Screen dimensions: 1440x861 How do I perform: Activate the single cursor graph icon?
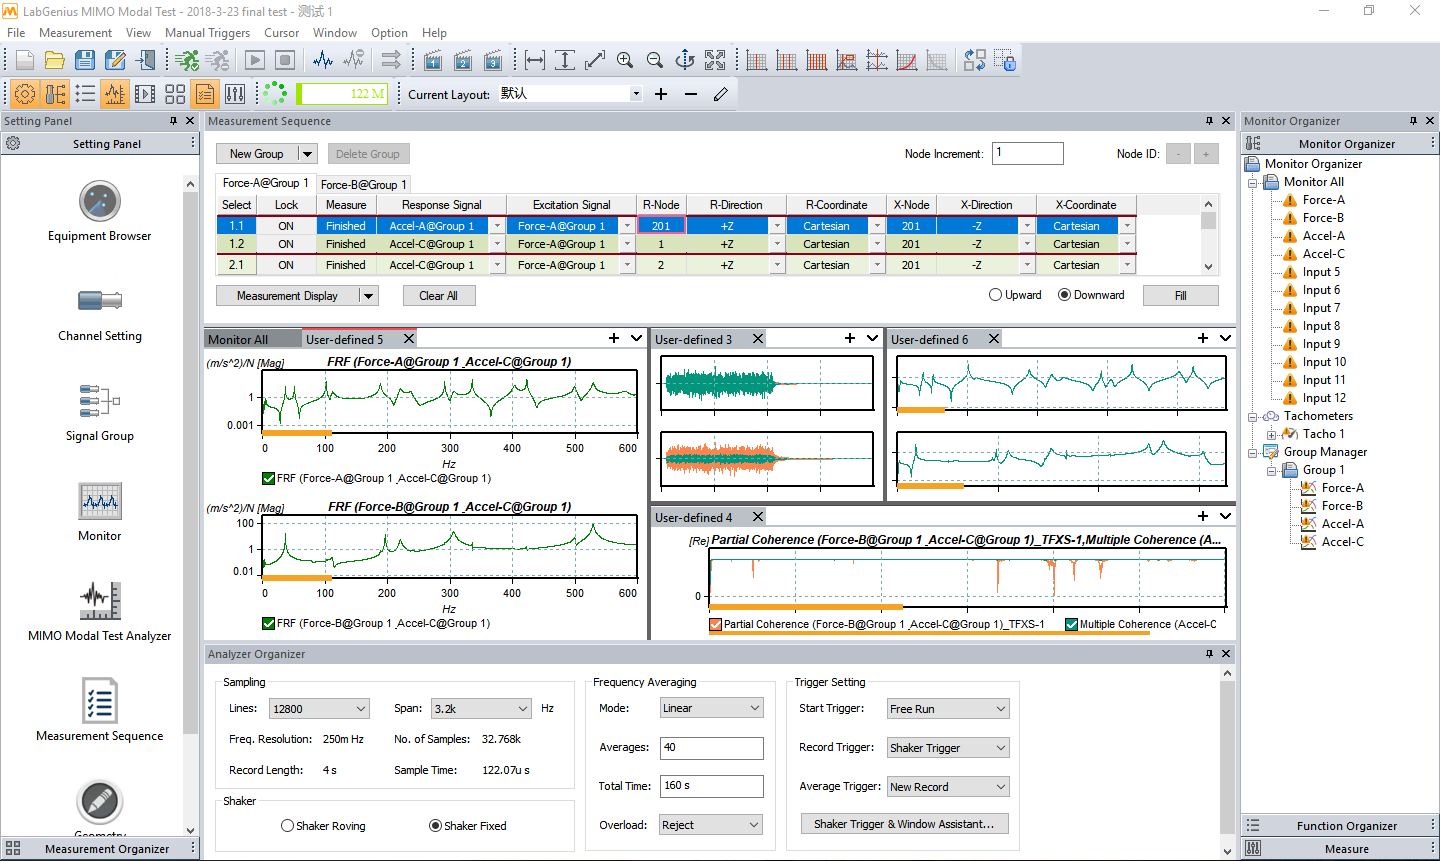757,60
